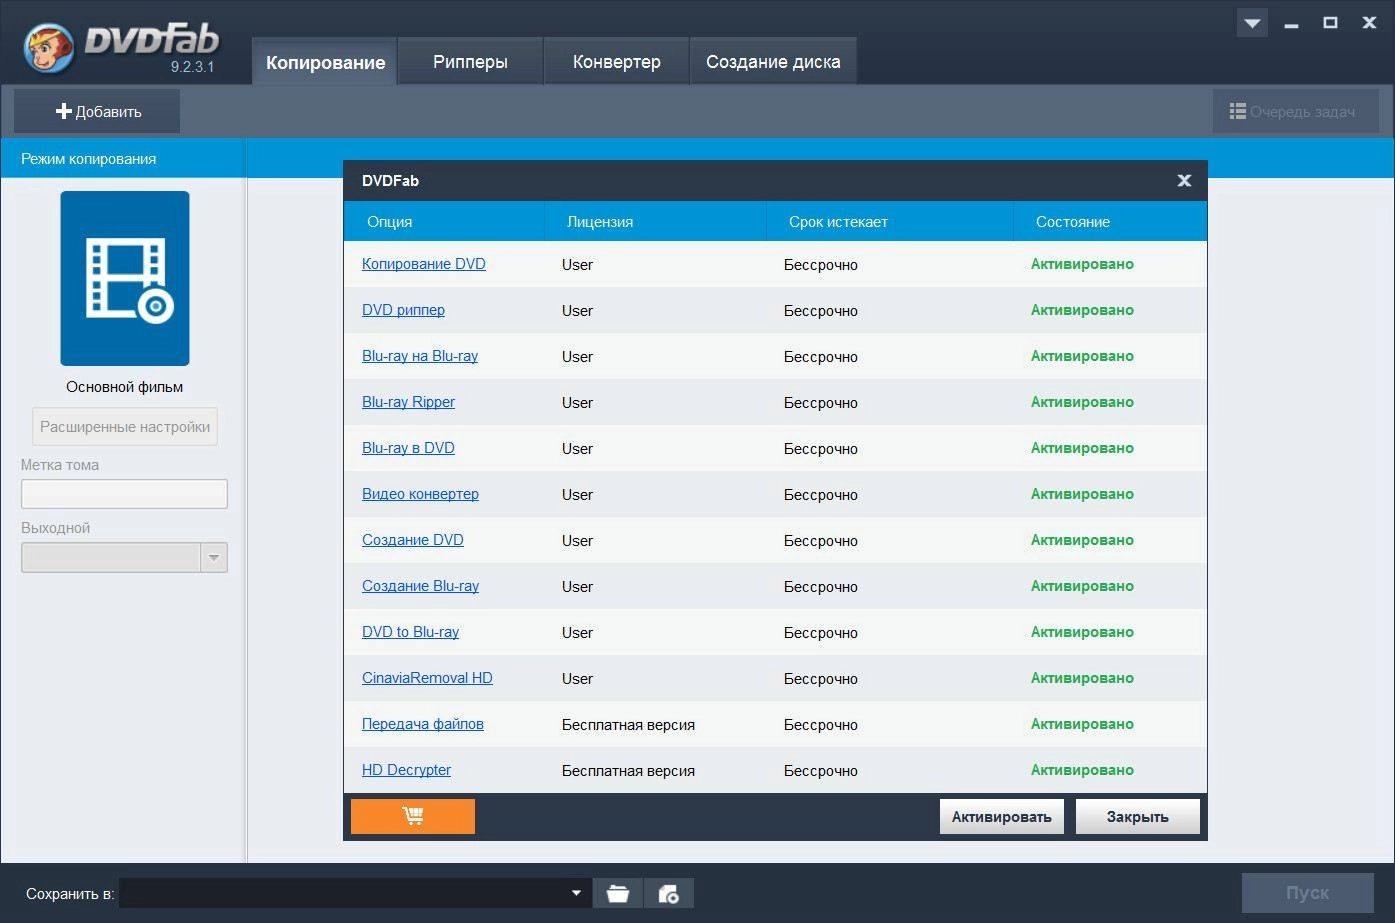Open the DVD риппер link
1395x923 pixels.
[x=403, y=310]
